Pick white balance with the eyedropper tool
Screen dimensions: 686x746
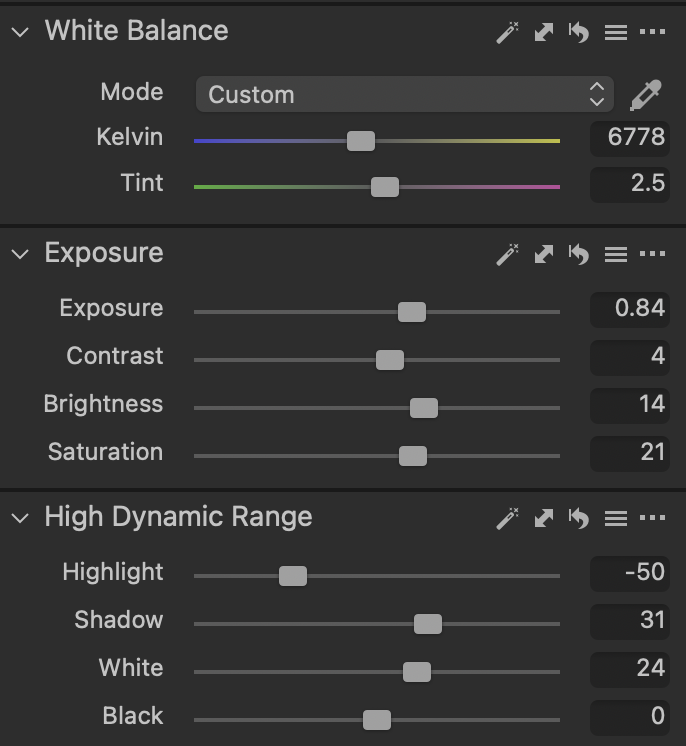pos(646,95)
